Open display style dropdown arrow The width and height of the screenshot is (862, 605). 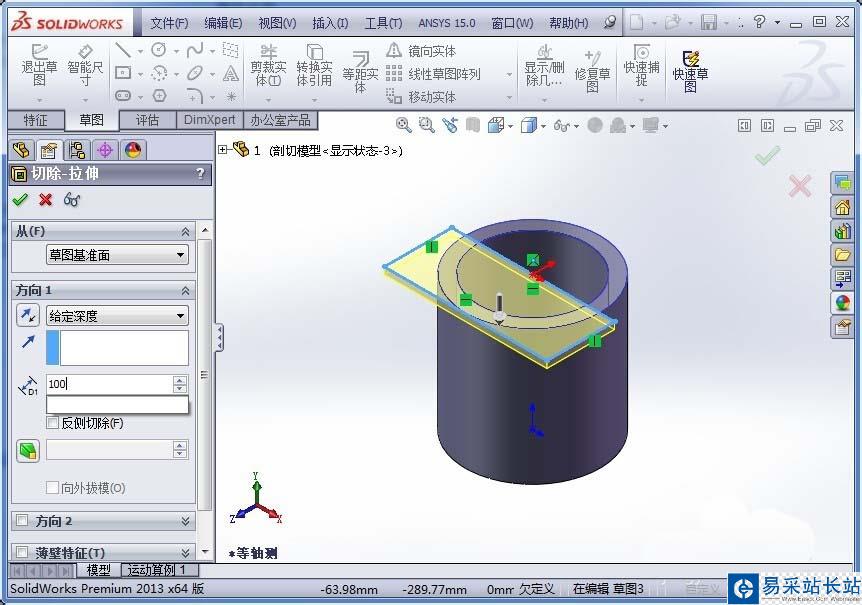(x=544, y=126)
